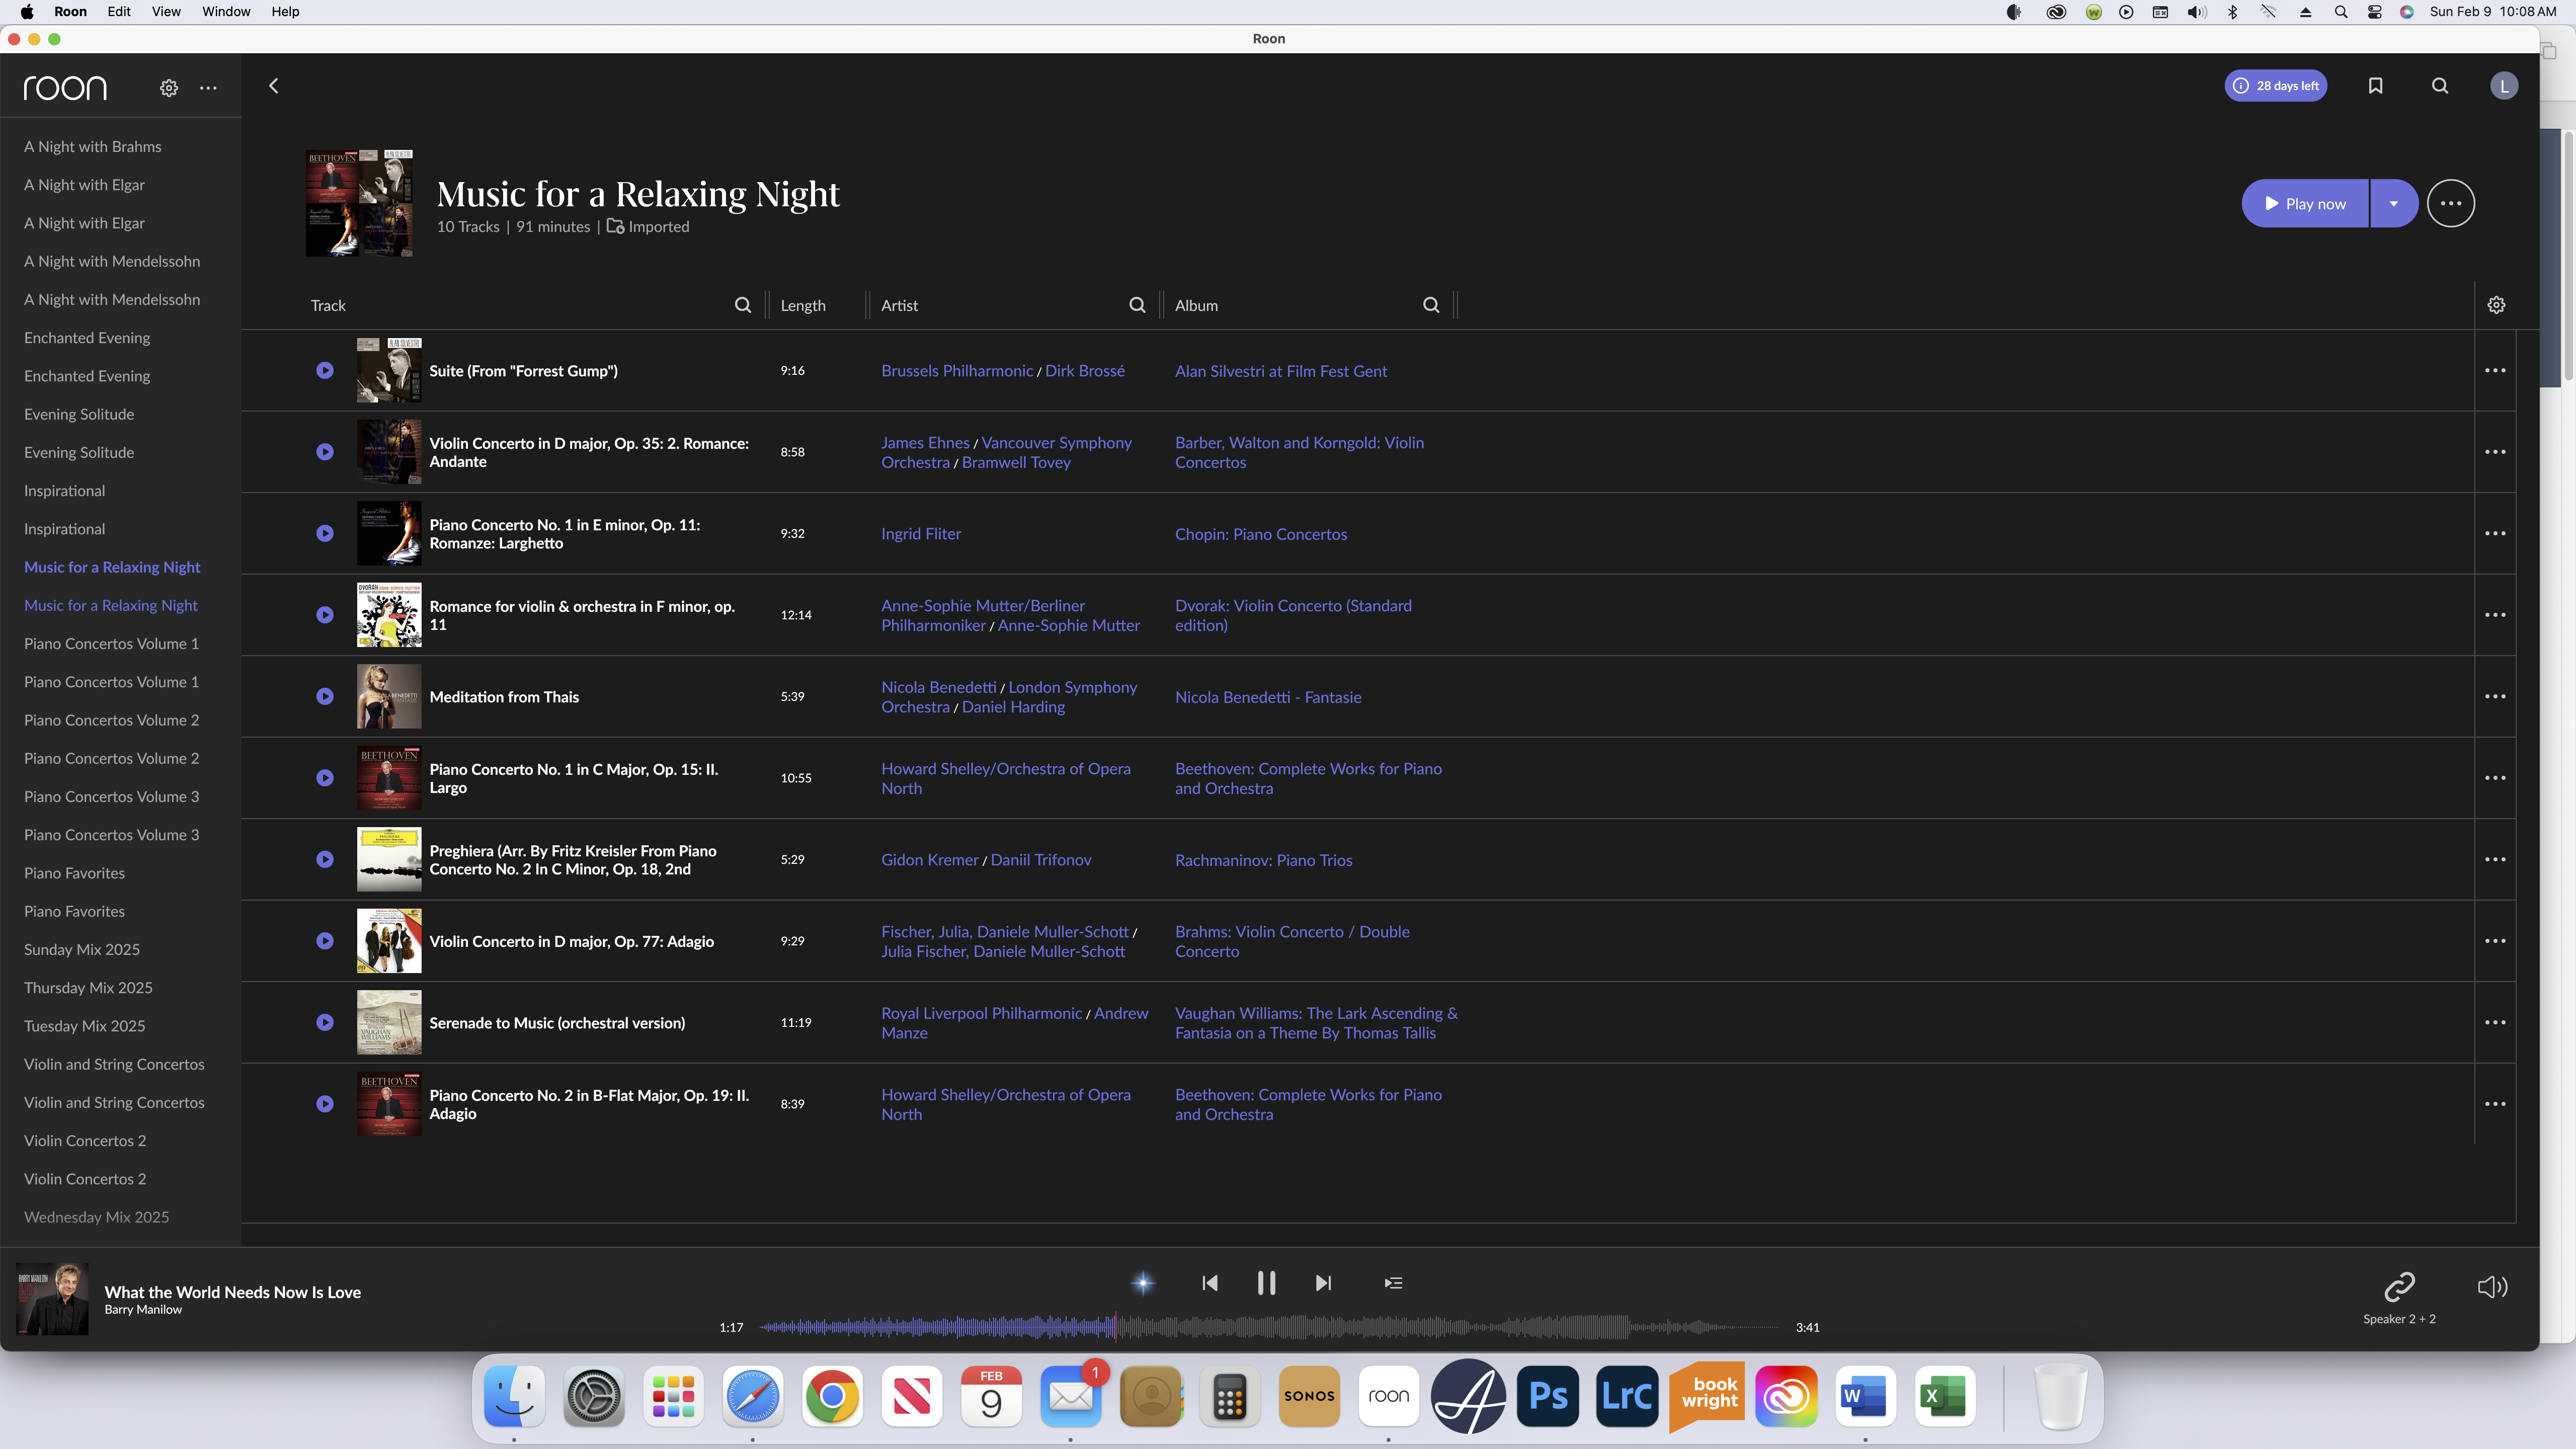Skip to previous track
The width and height of the screenshot is (2576, 1449).
(1210, 1283)
